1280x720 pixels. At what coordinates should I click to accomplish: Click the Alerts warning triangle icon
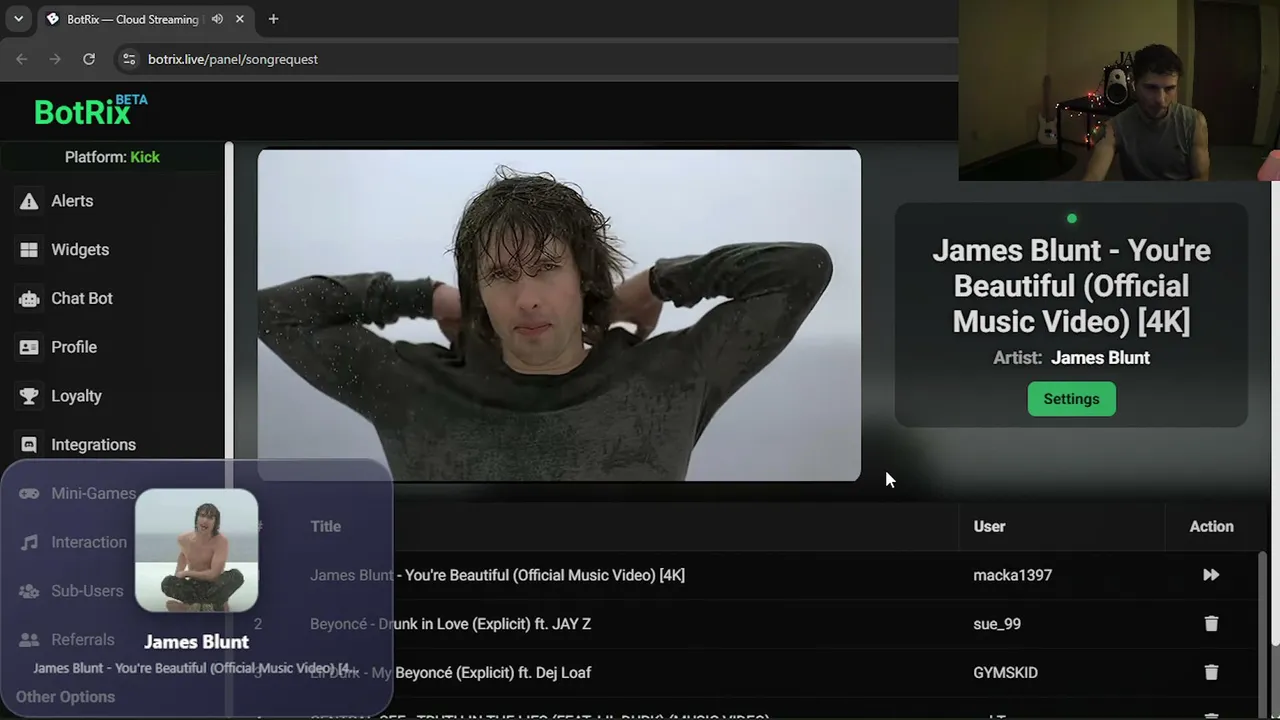[x=29, y=201]
